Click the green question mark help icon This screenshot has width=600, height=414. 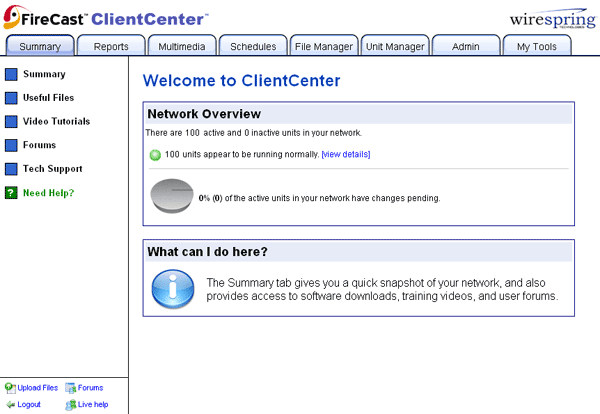pyautogui.click(x=11, y=193)
